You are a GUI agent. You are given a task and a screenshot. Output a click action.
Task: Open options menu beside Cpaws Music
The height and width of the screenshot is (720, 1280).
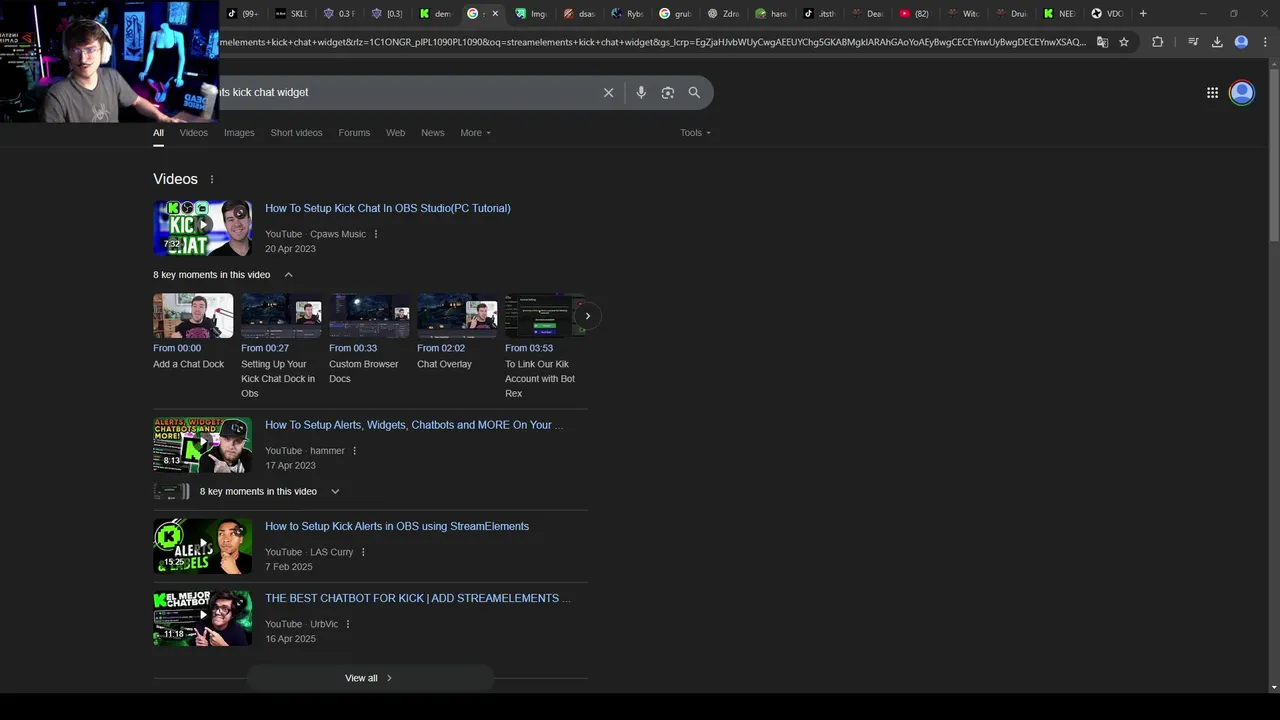376,234
